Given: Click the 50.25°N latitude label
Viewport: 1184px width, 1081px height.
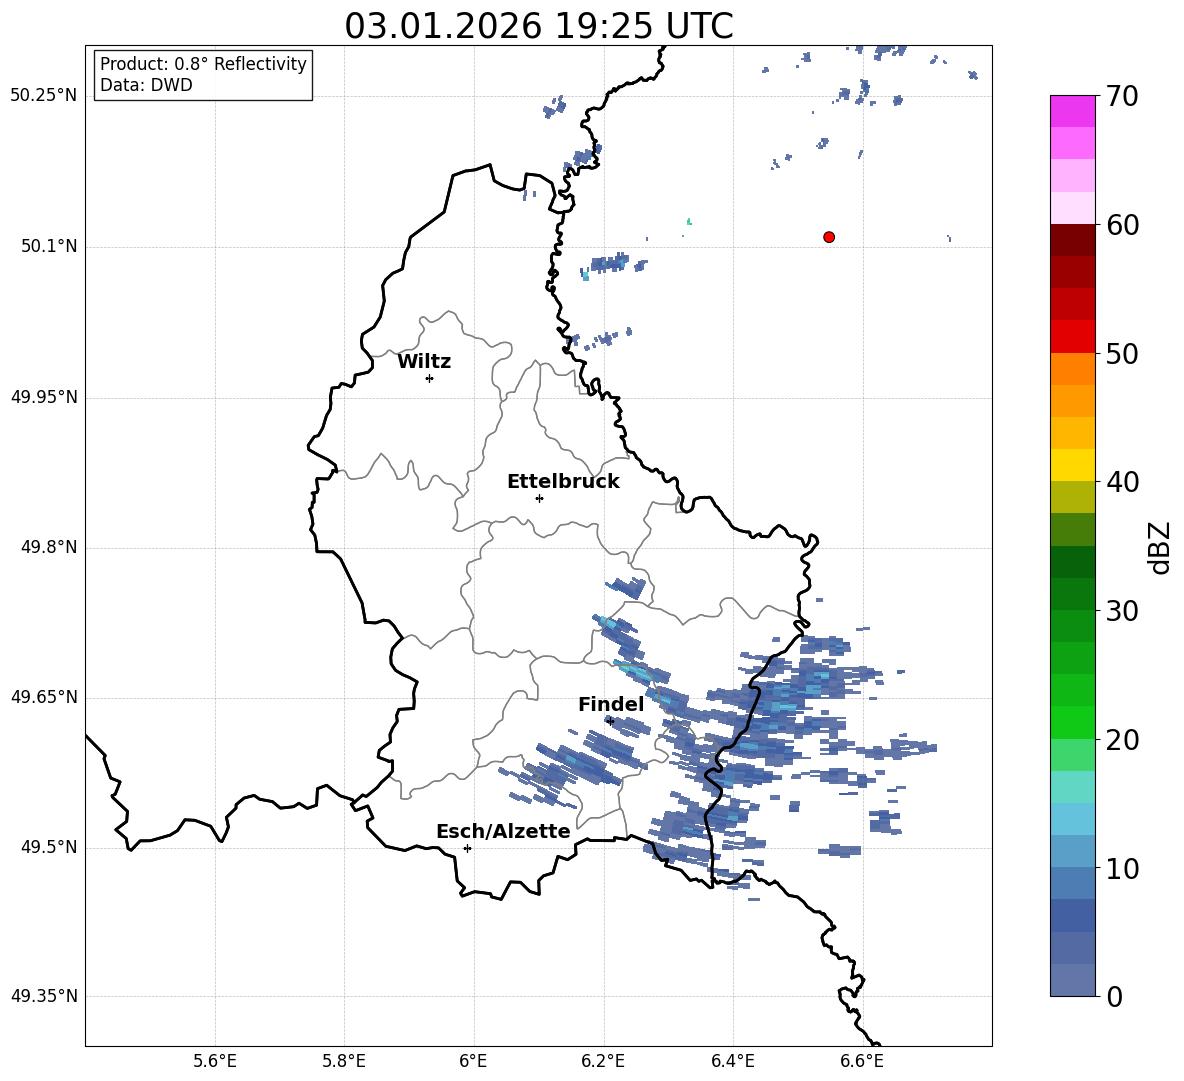Looking at the screenshot, I should pos(44,96).
